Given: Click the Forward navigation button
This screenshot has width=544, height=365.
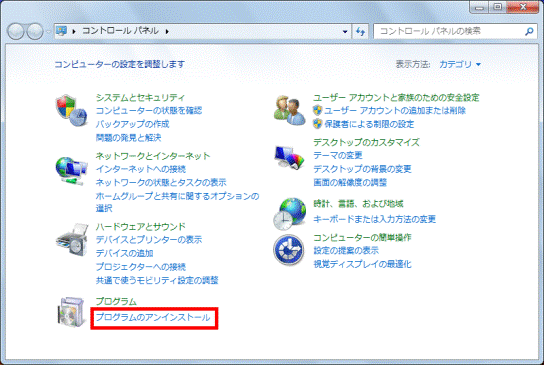Looking at the screenshot, I should pos(35,32).
